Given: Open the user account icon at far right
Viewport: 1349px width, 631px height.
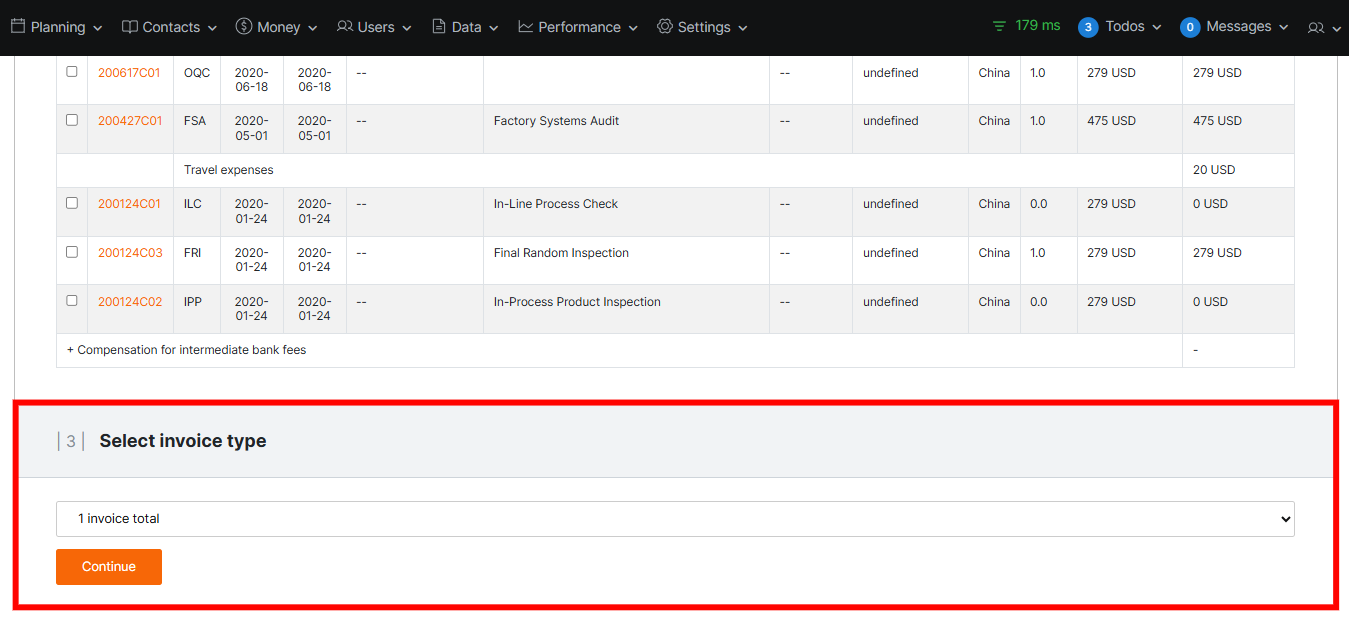Looking at the screenshot, I should tap(1316, 28).
